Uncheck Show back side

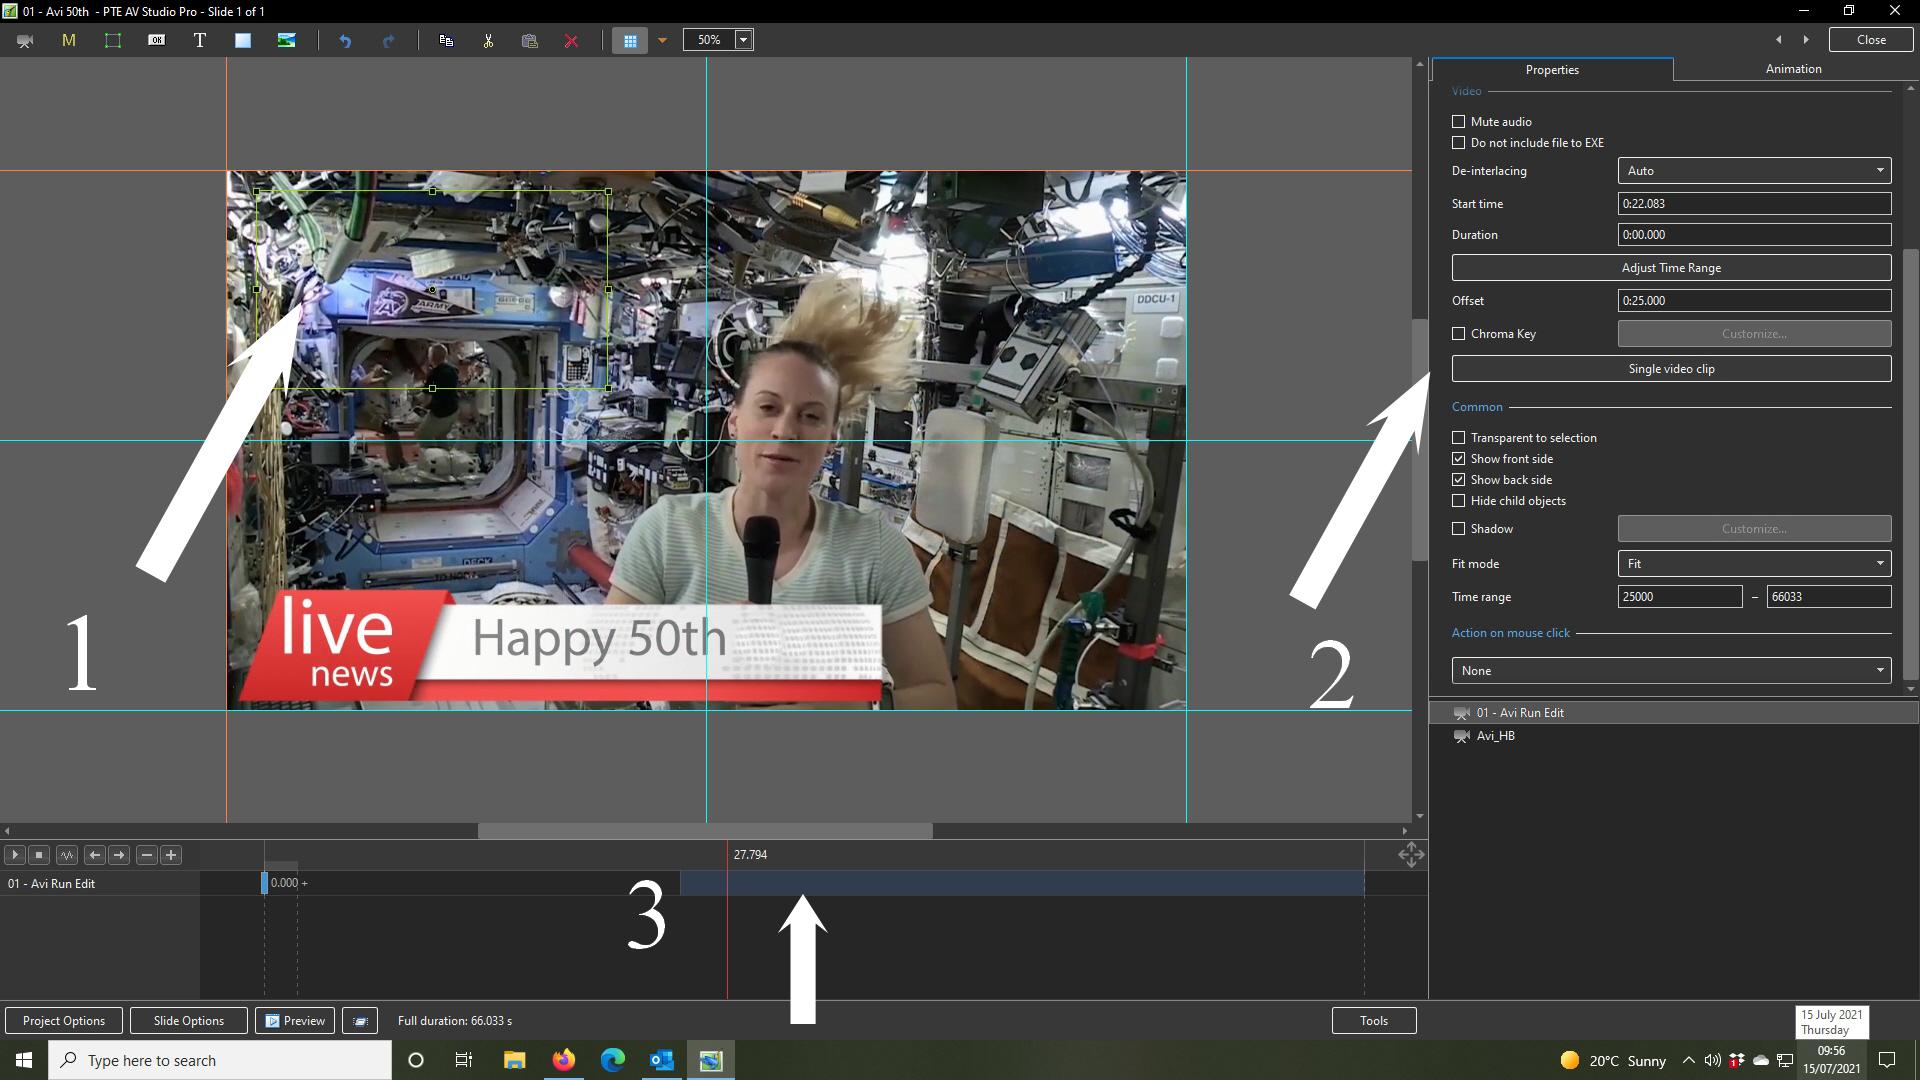pyautogui.click(x=1458, y=479)
